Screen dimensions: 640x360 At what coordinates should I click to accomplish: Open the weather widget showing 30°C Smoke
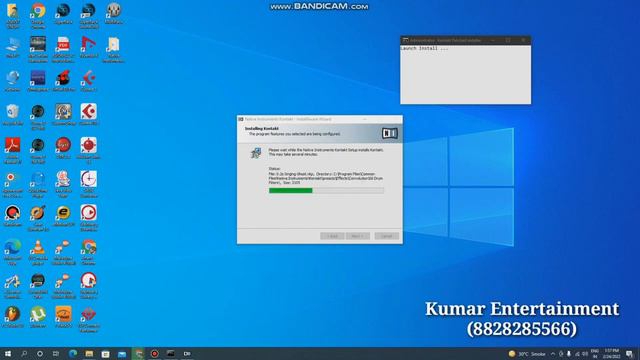click(x=527, y=354)
